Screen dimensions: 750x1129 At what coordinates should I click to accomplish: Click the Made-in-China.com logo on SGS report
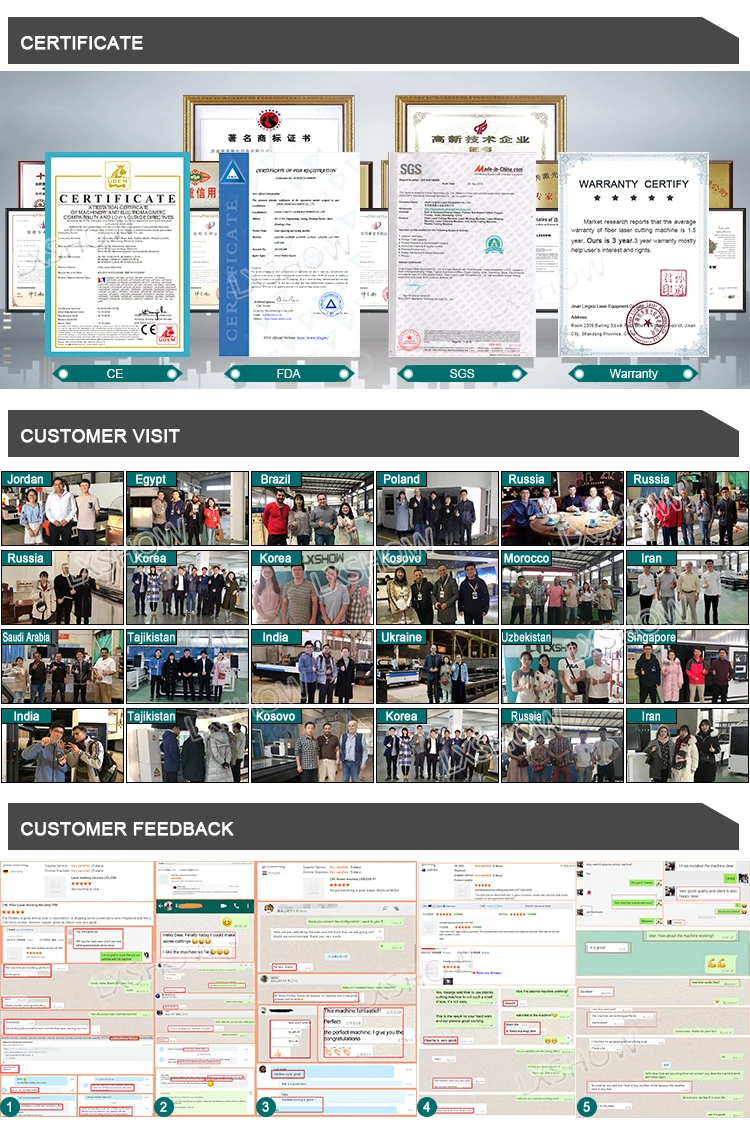(x=499, y=170)
